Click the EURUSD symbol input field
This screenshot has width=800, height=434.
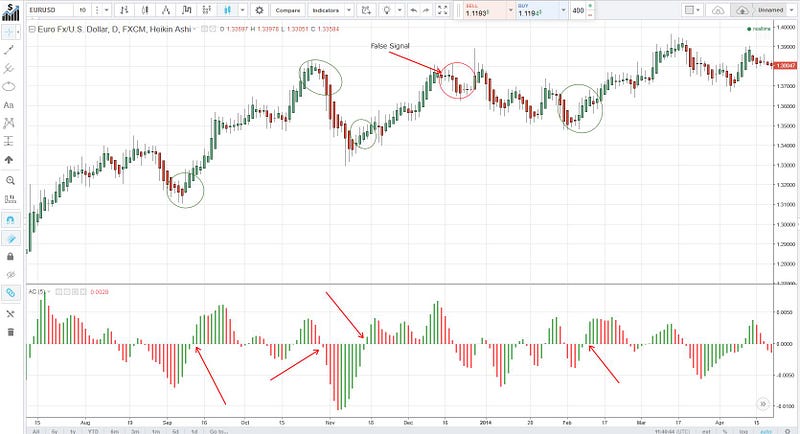50,10
